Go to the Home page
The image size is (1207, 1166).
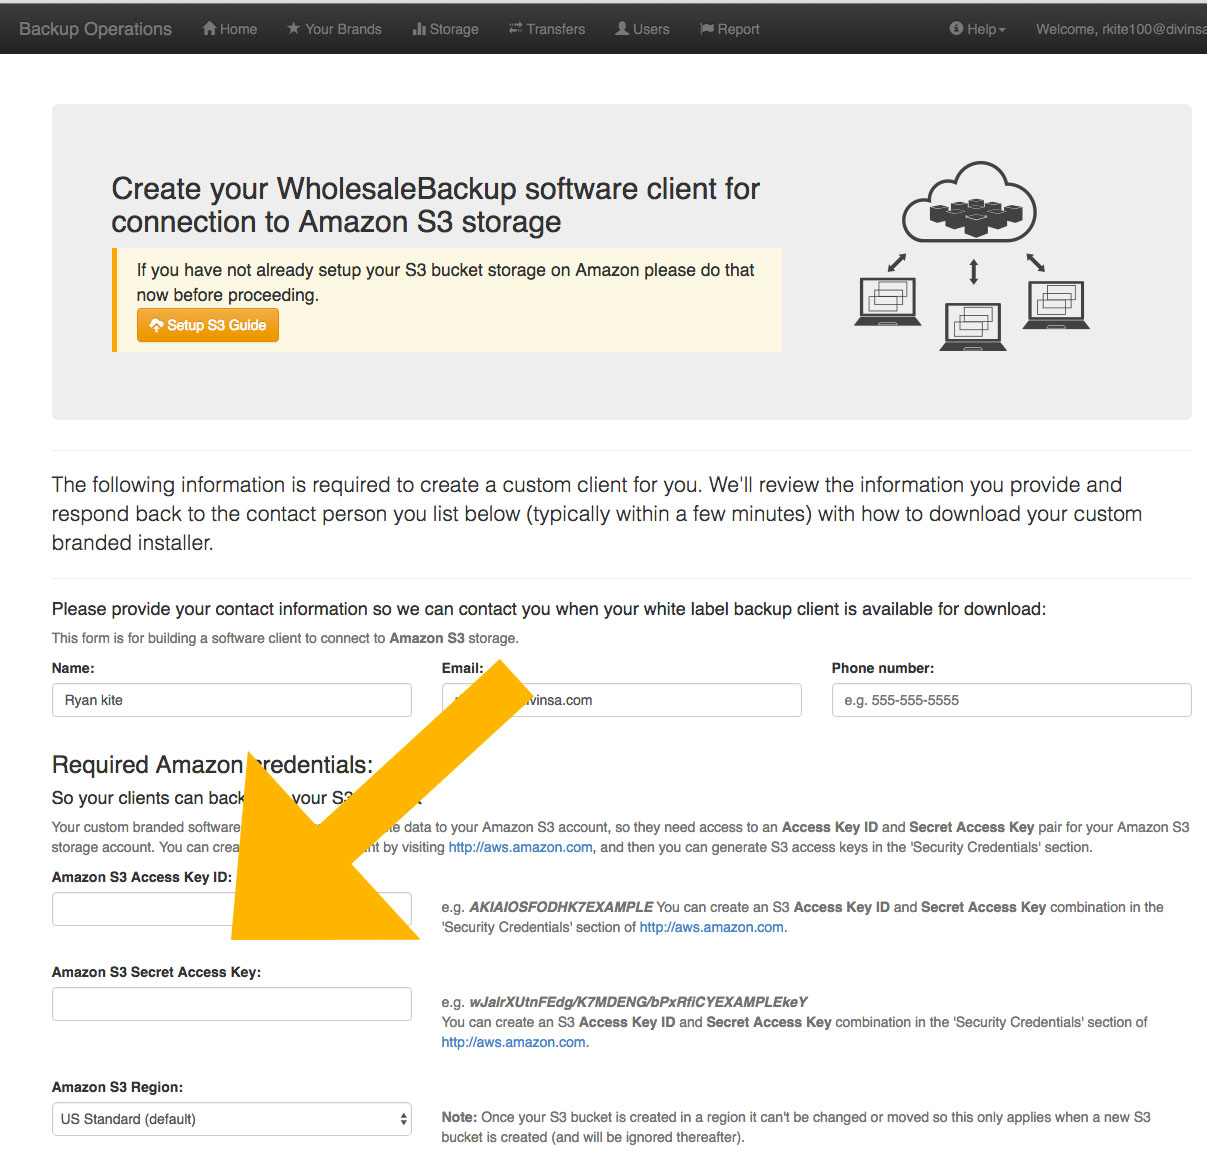(x=229, y=29)
